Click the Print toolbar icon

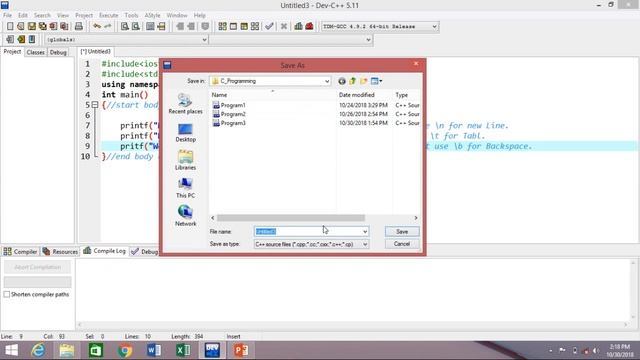79,27
